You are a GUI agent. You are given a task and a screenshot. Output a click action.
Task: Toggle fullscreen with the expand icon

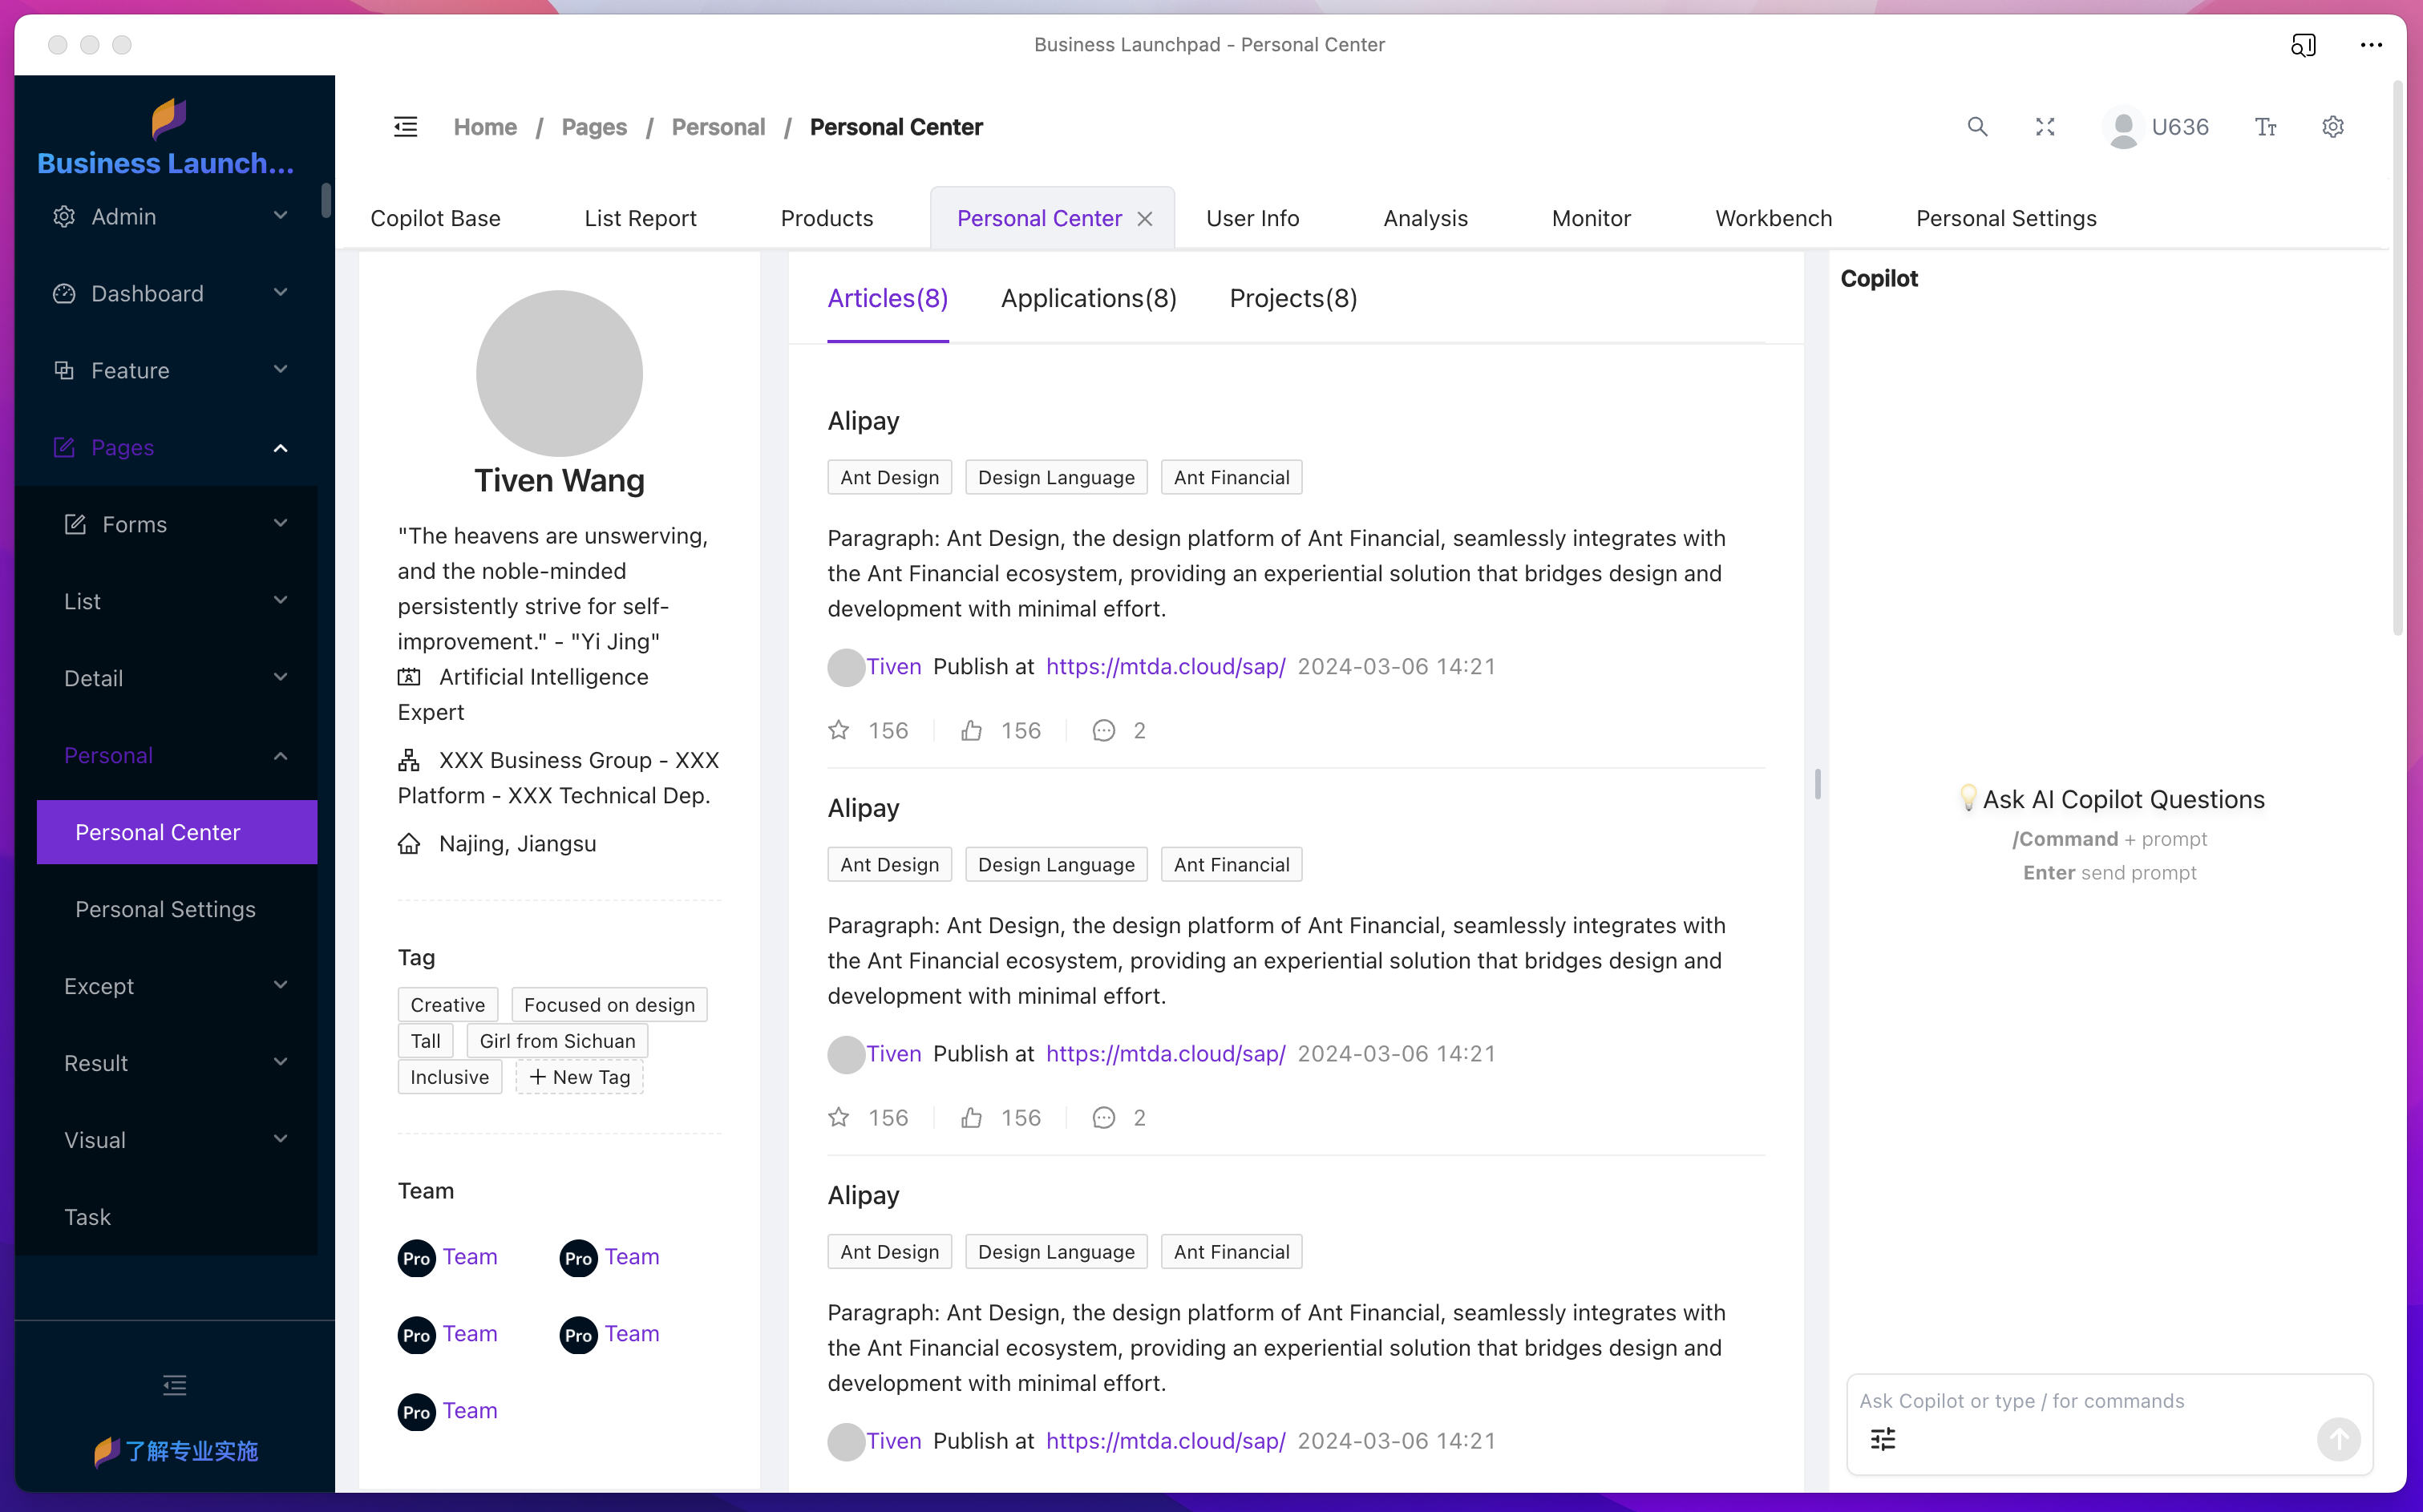point(2045,127)
